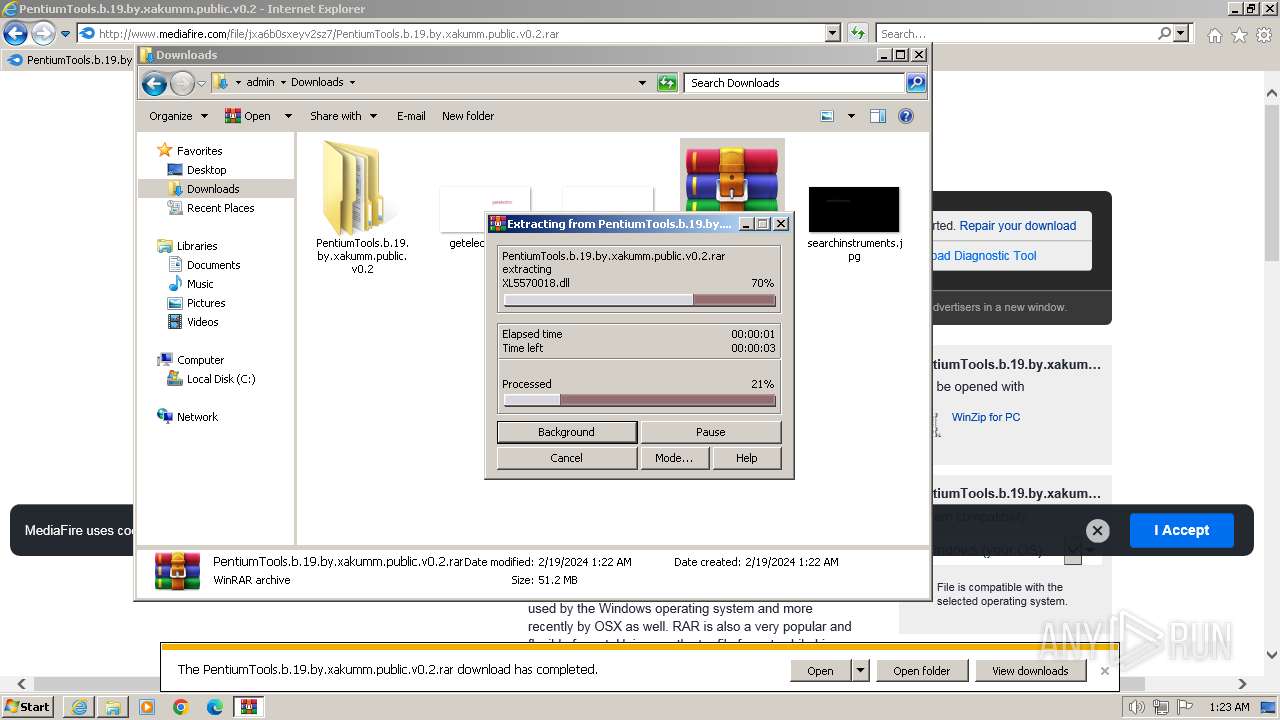This screenshot has width=1280, height=720.
Task: Open Edge from taskbar
Action: tap(214, 707)
